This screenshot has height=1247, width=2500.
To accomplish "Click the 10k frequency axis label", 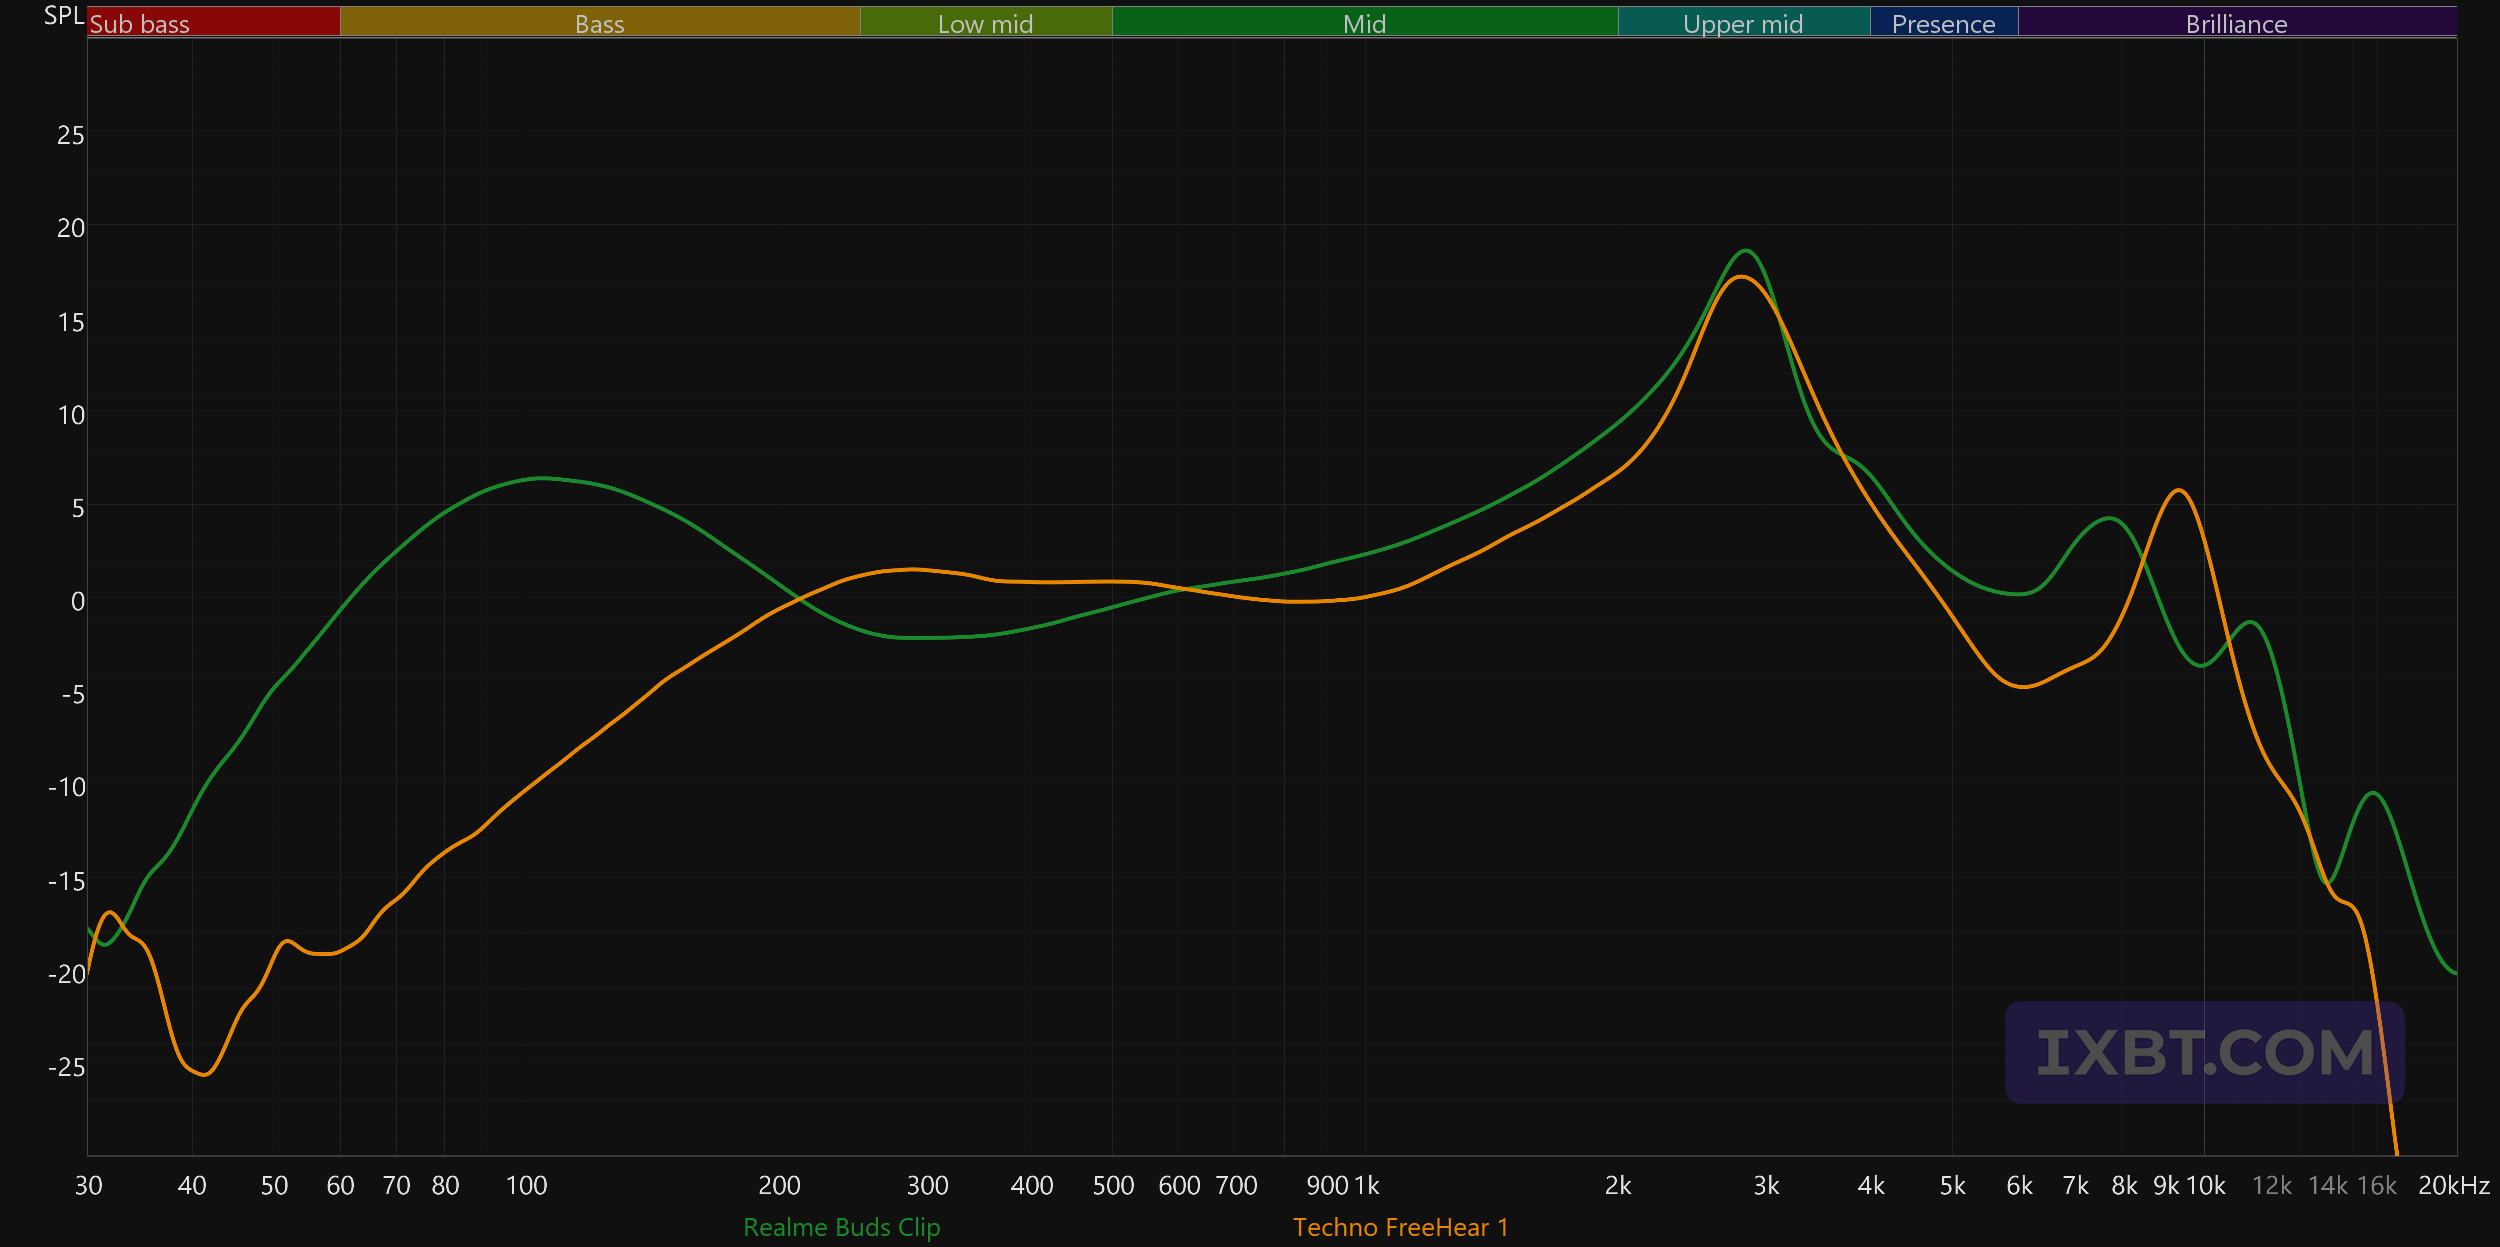I will (2206, 1186).
